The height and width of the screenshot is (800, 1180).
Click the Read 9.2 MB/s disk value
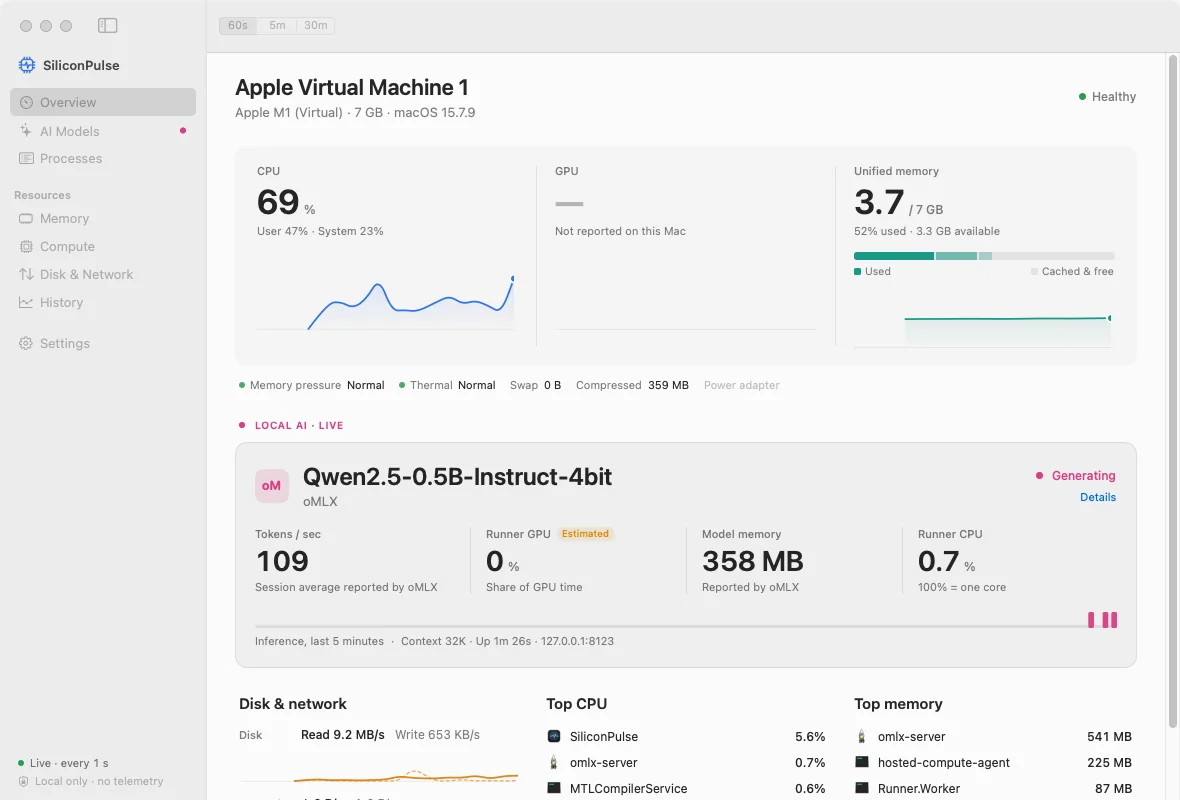click(342, 735)
